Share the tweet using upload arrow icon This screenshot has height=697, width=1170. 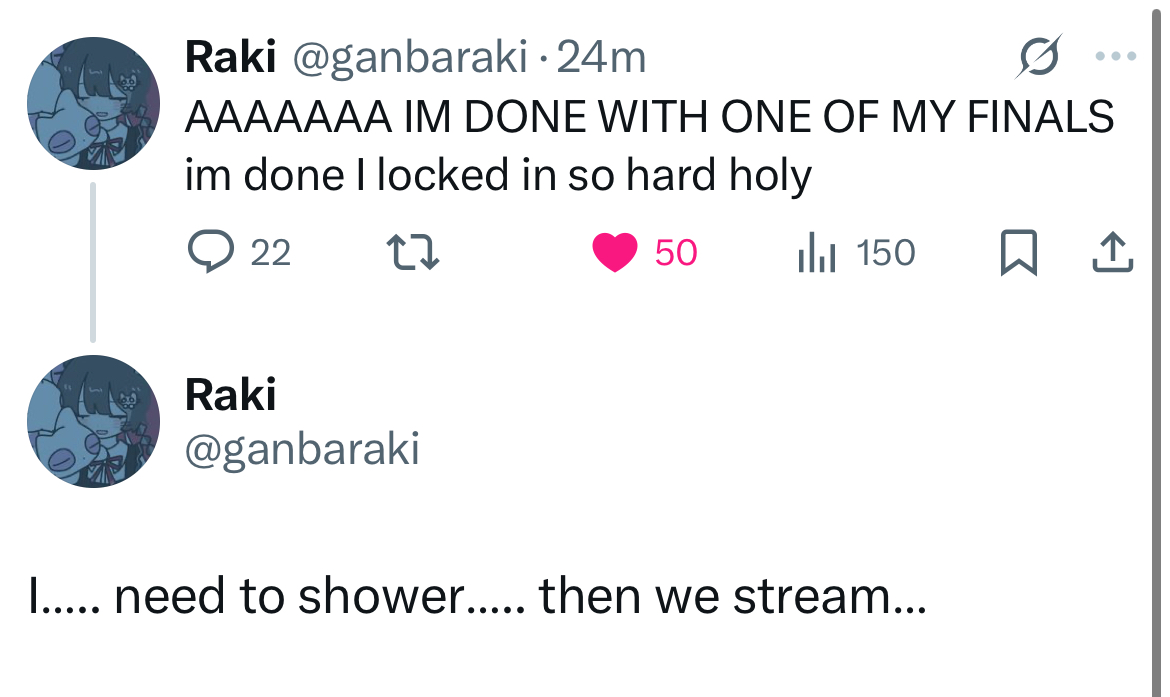pyautogui.click(x=1112, y=253)
